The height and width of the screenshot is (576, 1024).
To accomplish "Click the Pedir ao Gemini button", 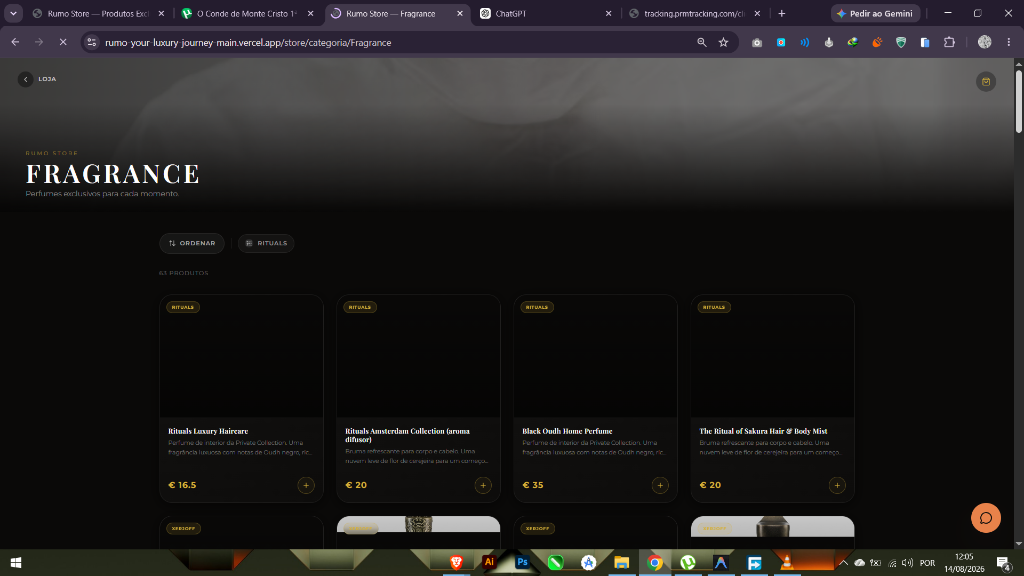I will point(875,13).
